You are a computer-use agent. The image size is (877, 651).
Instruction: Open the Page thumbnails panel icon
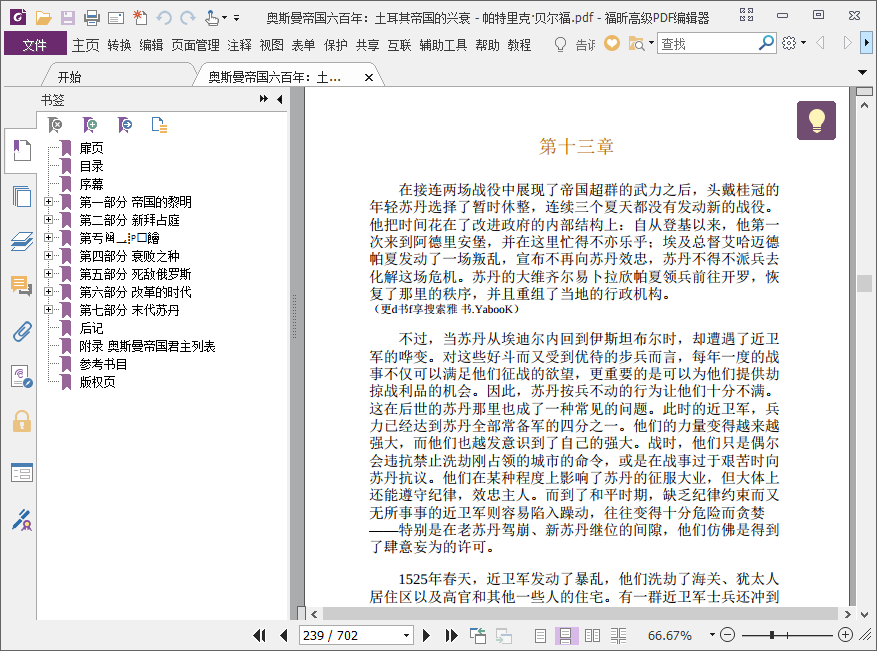pos(21,196)
